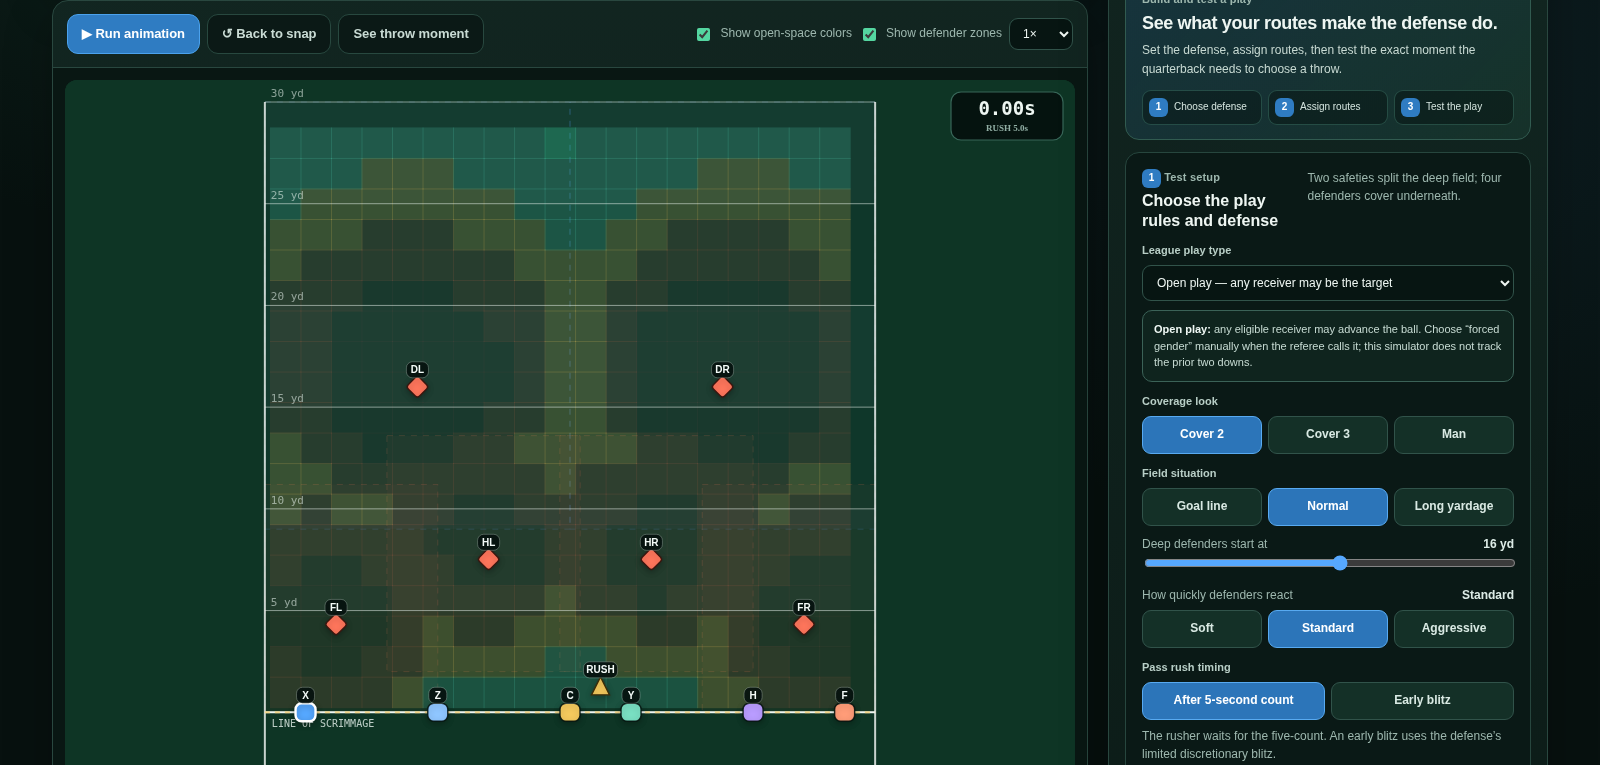
Task: Select the HR defender marker
Action: [652, 560]
